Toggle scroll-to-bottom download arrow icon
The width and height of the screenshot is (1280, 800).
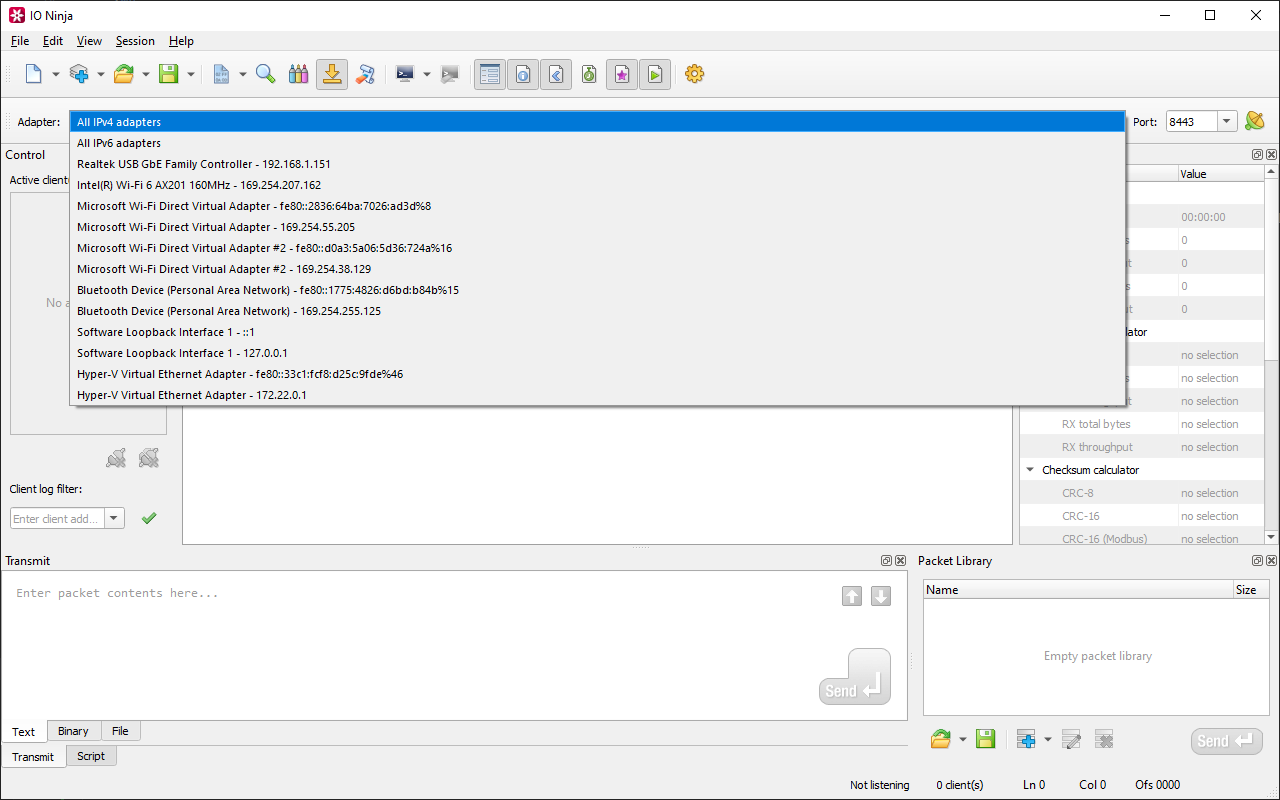pos(332,74)
